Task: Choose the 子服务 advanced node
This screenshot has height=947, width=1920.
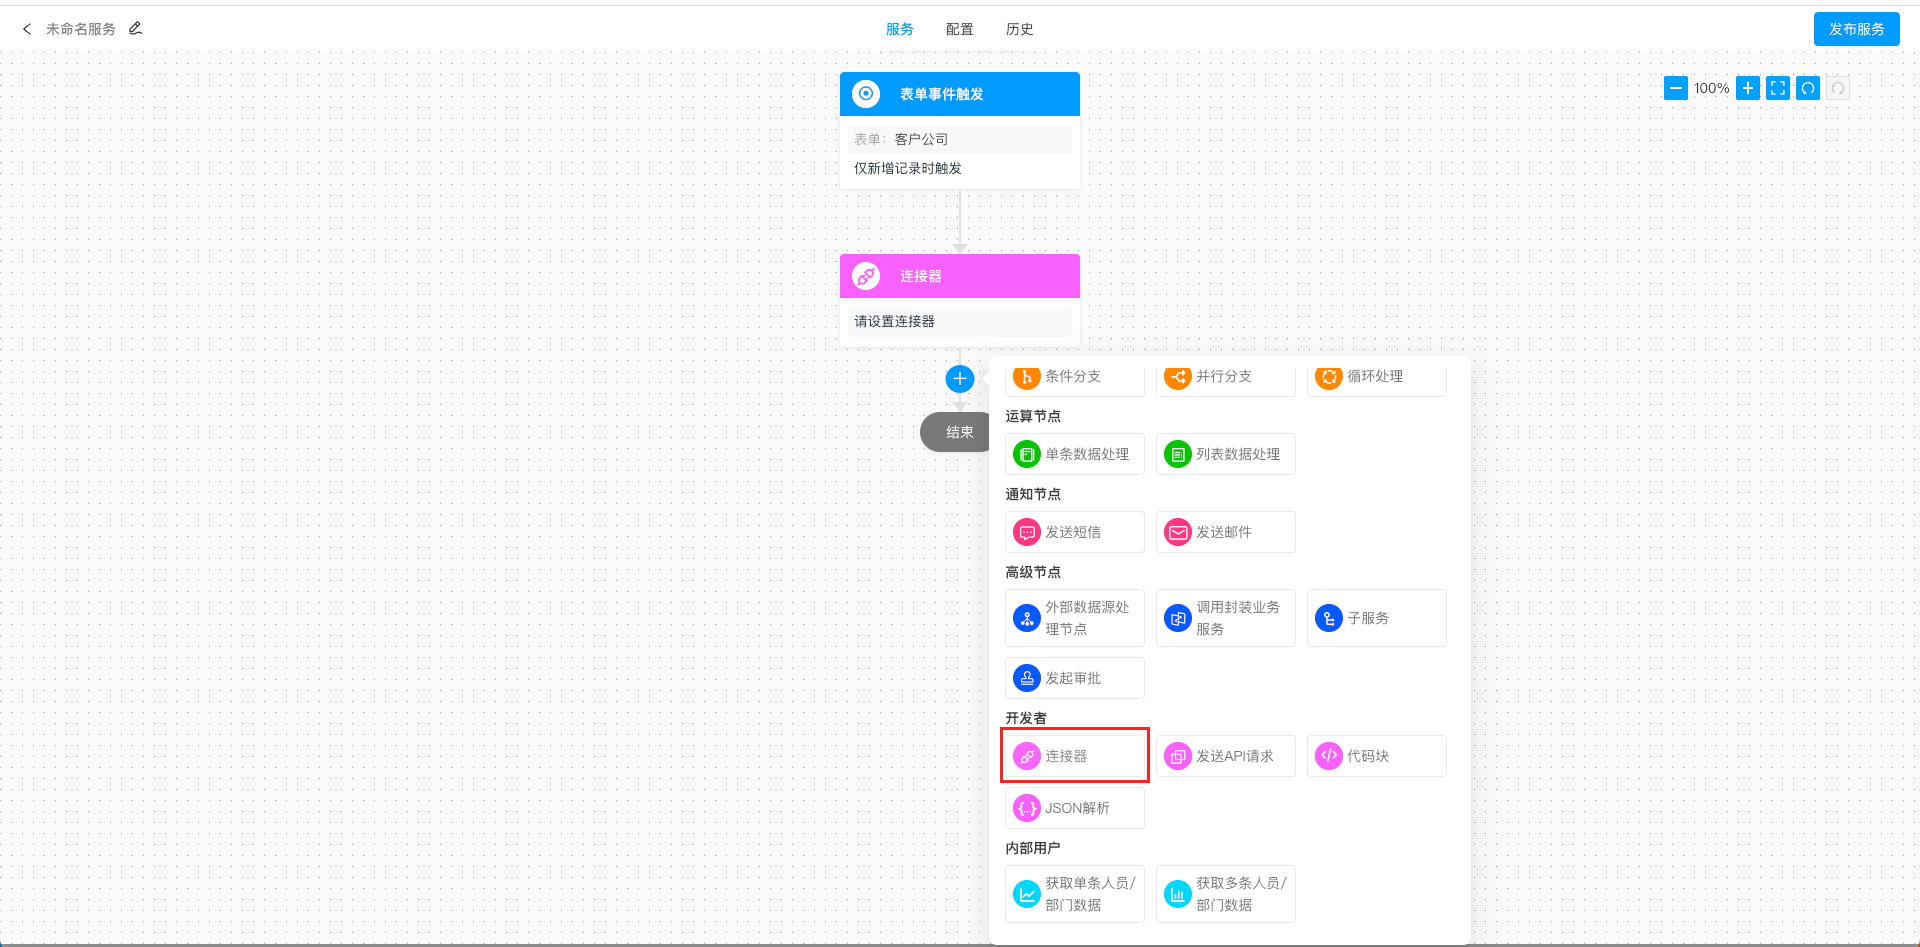Action: (1376, 618)
